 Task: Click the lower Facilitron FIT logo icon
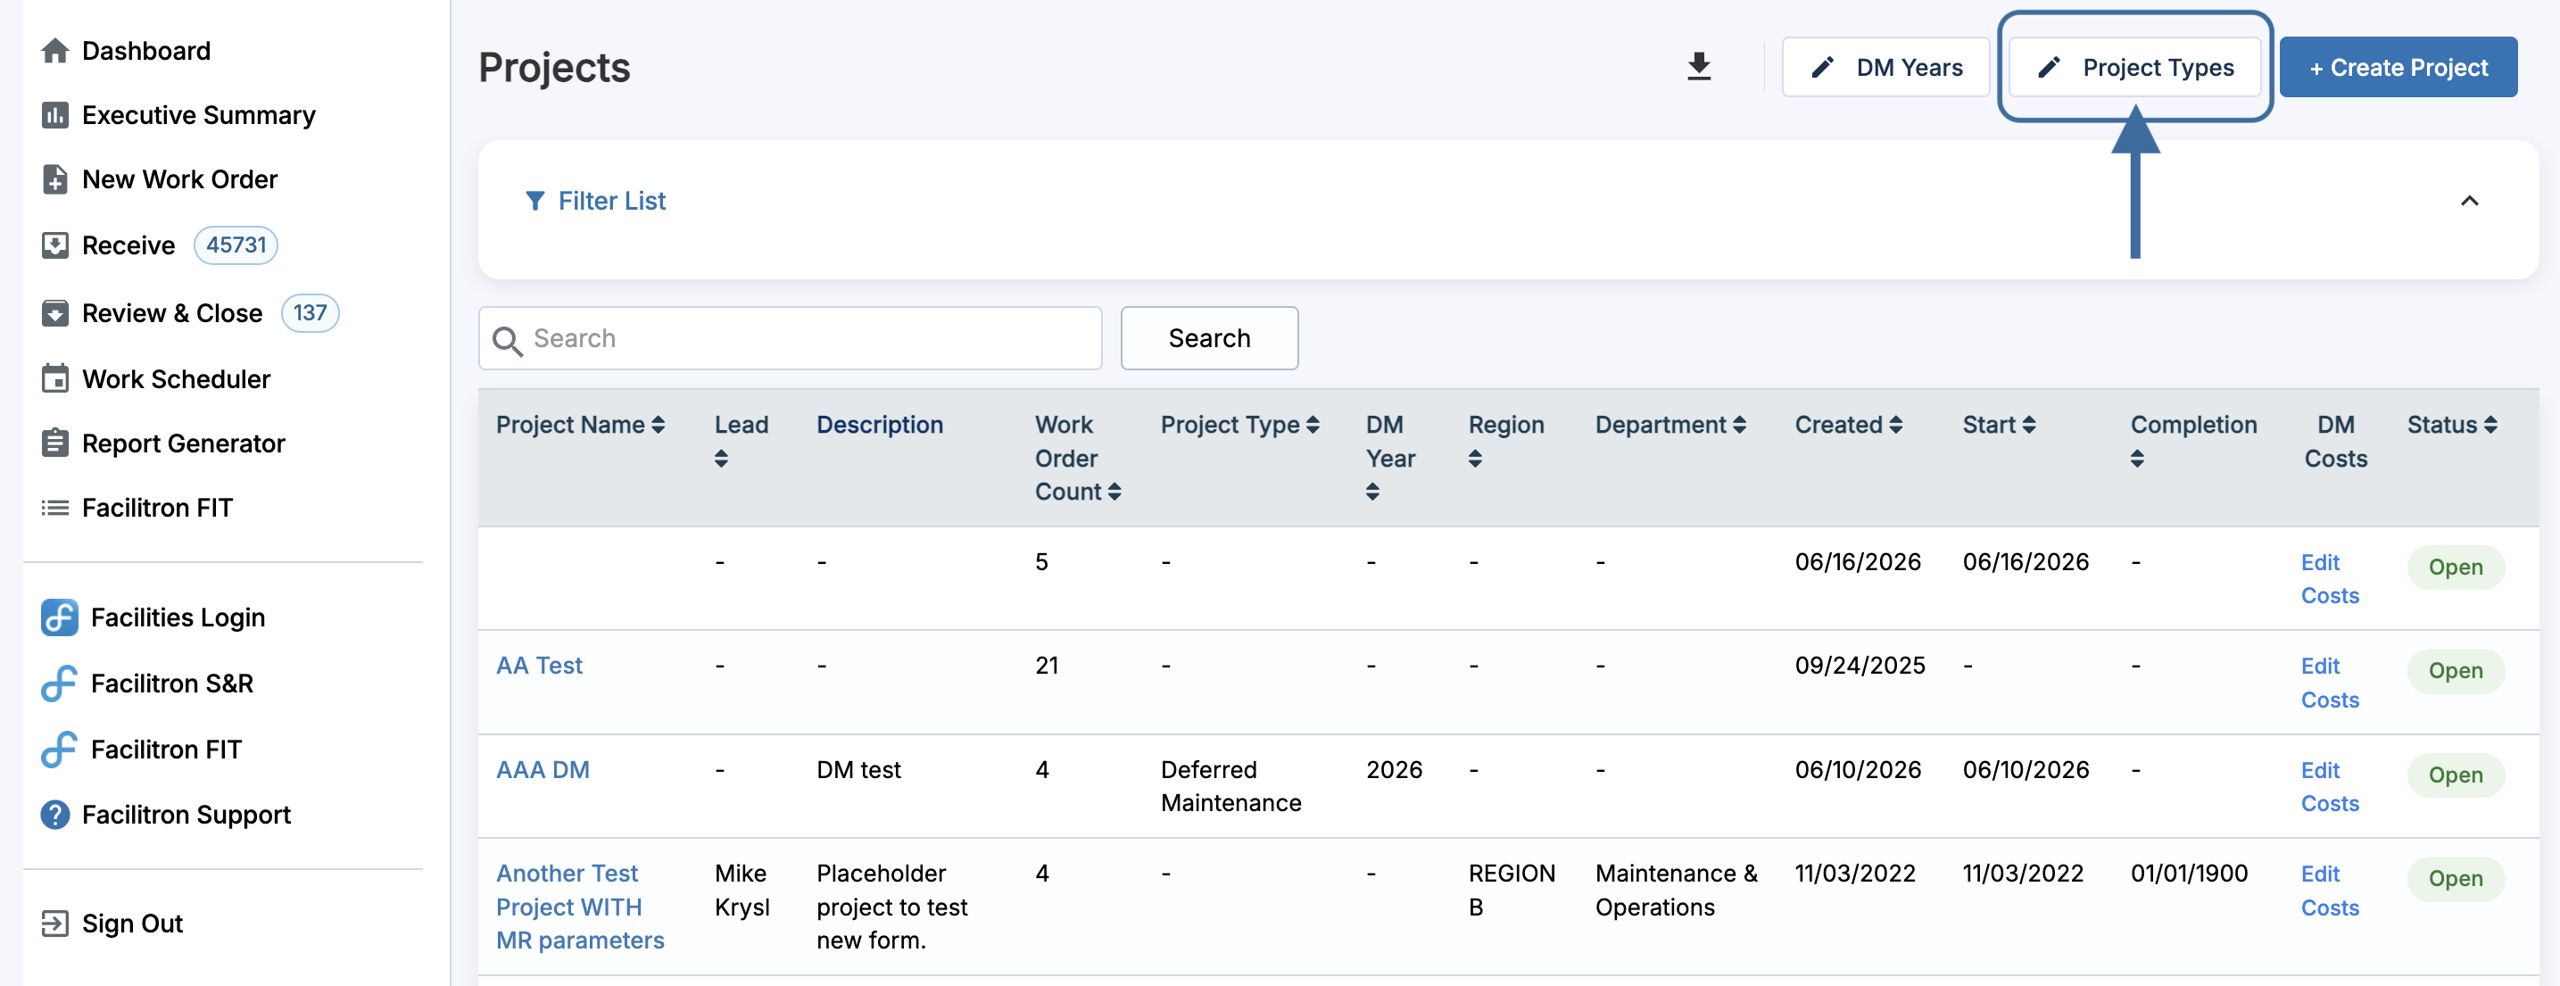click(59, 749)
